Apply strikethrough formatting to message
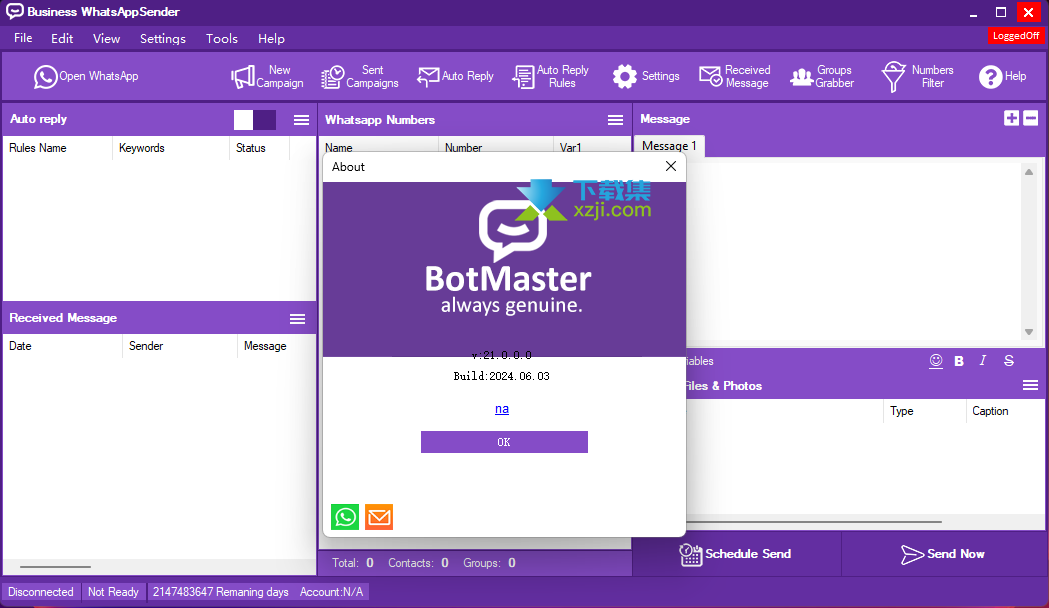Screen dimensions: 1049x608 pos(1009,361)
